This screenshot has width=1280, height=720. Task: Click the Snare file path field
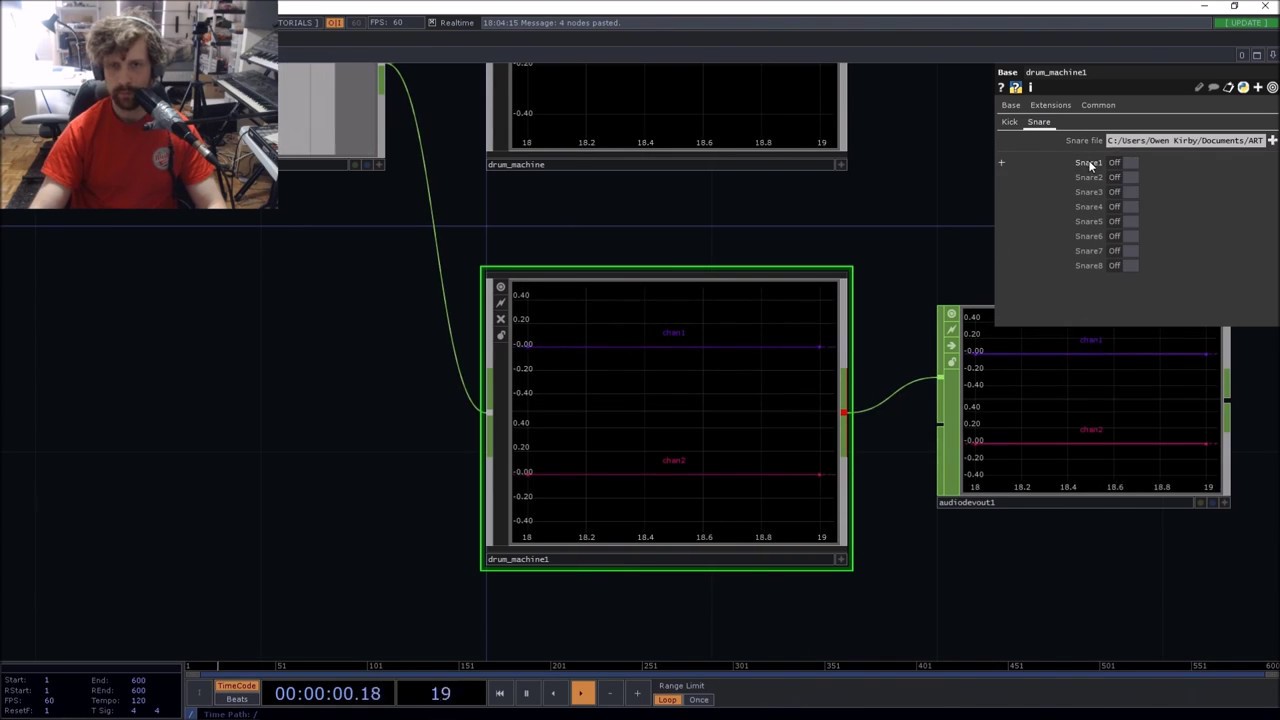[1185, 141]
